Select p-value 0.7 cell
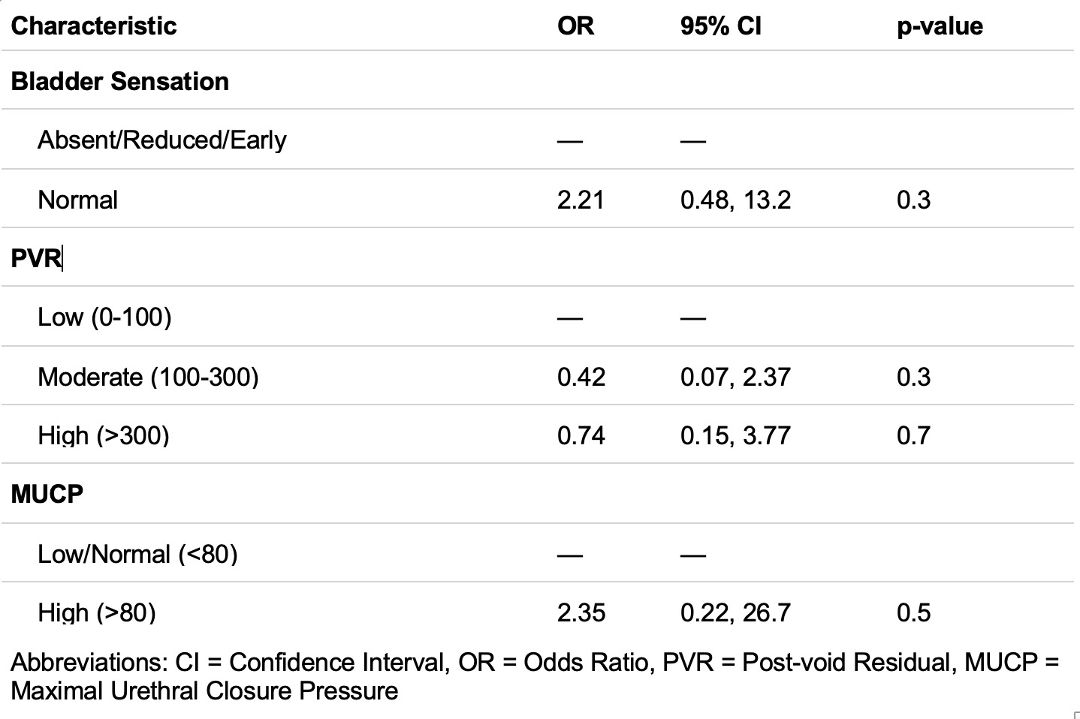Screen dimensions: 1080x719 pos(914,436)
